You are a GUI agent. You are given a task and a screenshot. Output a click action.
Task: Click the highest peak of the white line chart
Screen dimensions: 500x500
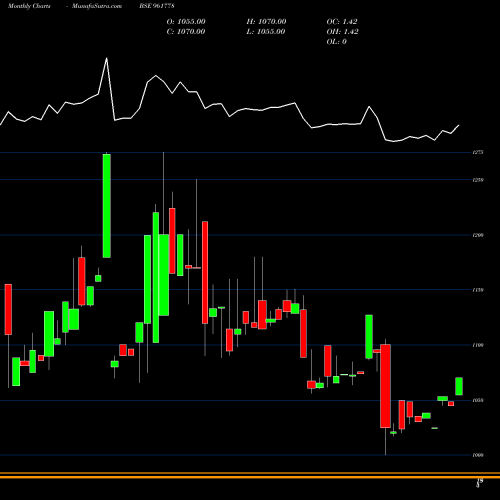pyautogui.click(x=107, y=58)
